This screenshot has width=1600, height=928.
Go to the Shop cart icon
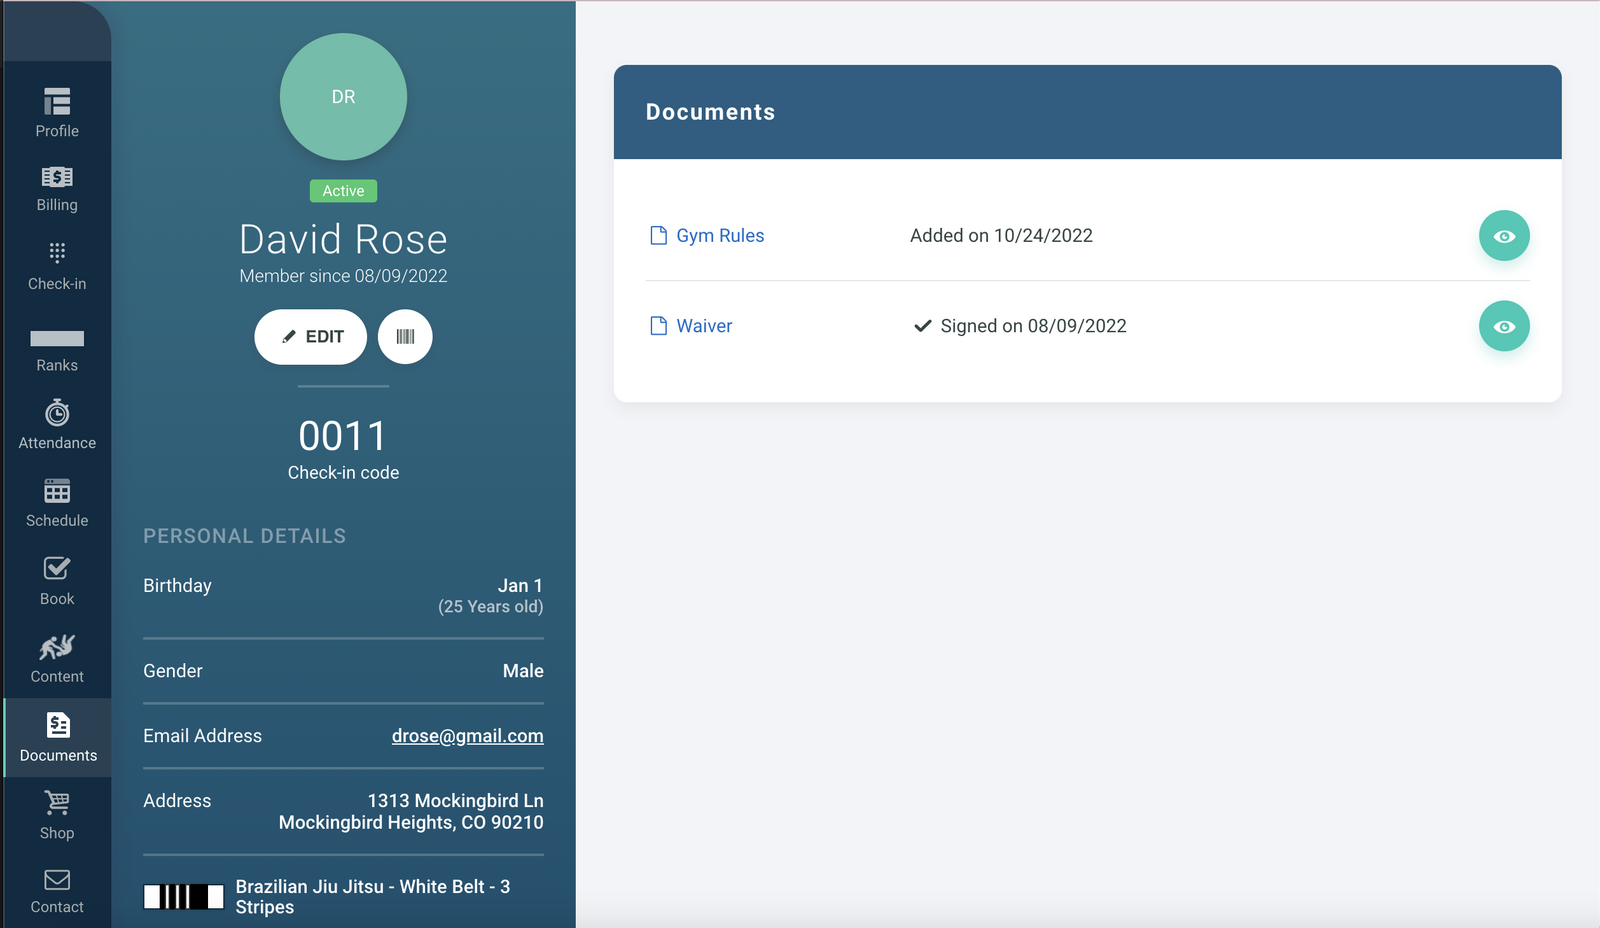coord(57,803)
